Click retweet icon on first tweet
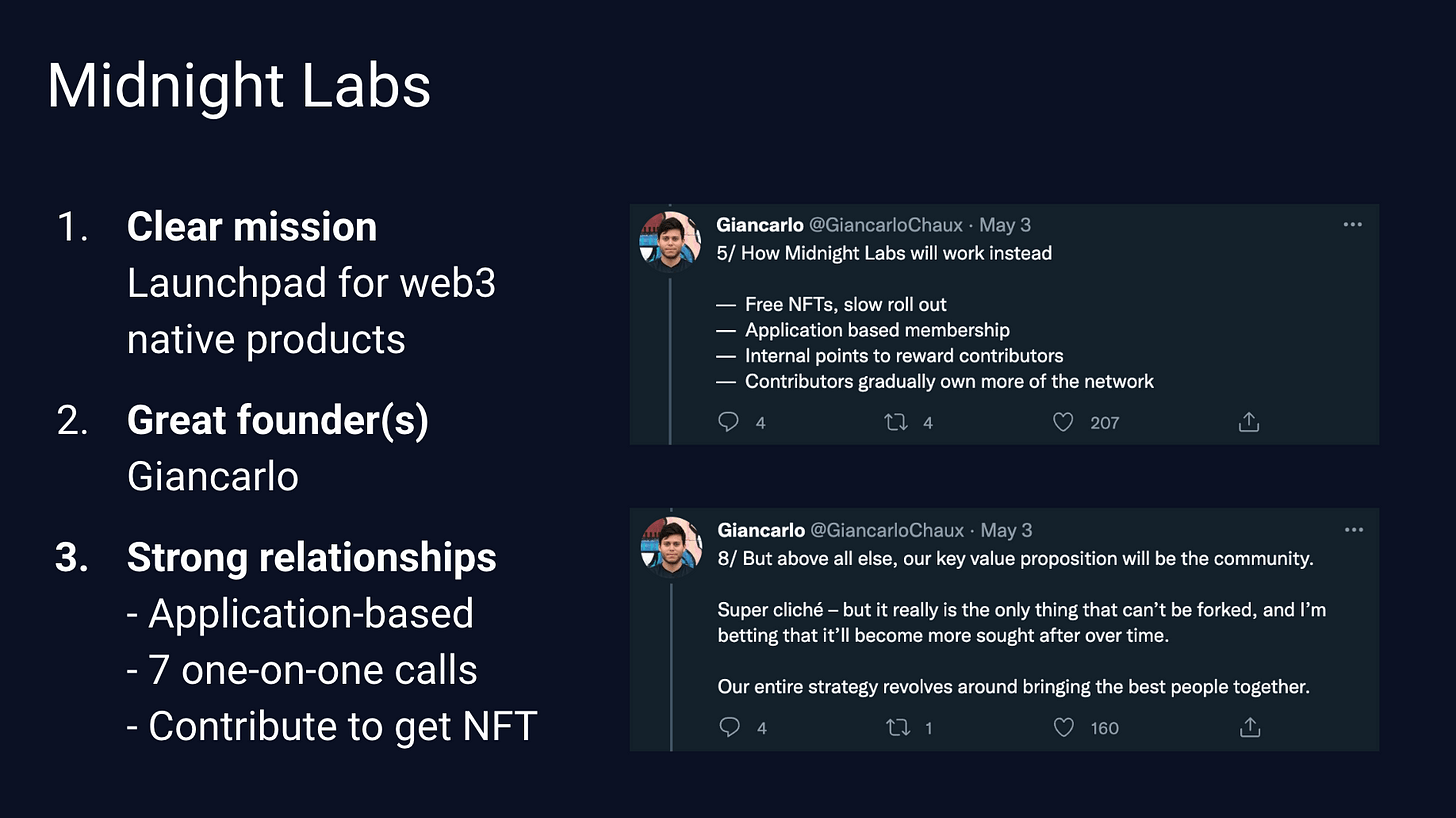Viewport: 1456px width, 818px height. [x=896, y=423]
